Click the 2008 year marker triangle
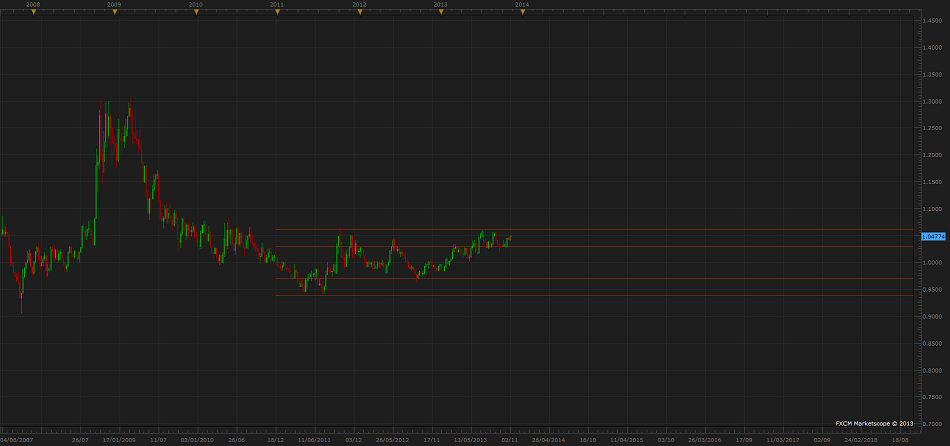Screen dimensions: 950x446 coord(33,12)
